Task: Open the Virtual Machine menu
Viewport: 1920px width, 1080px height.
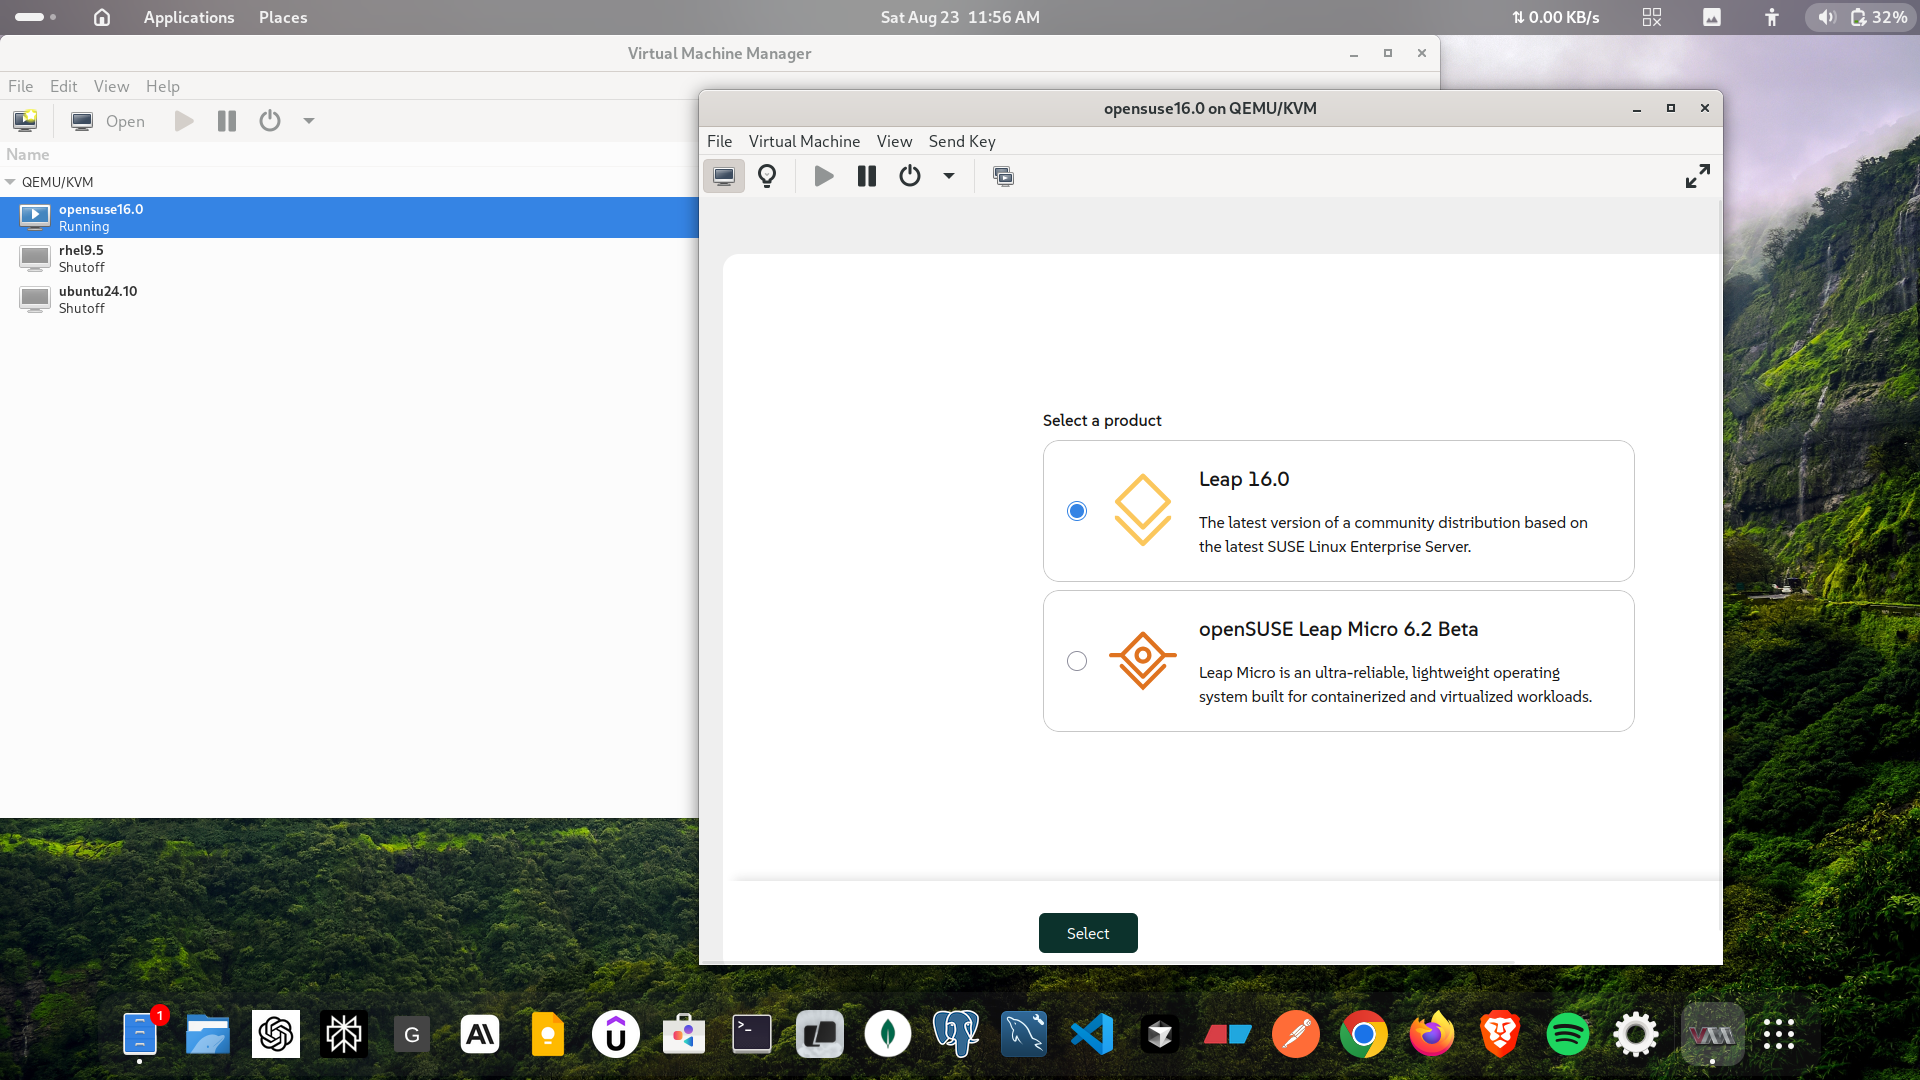Action: (x=804, y=141)
